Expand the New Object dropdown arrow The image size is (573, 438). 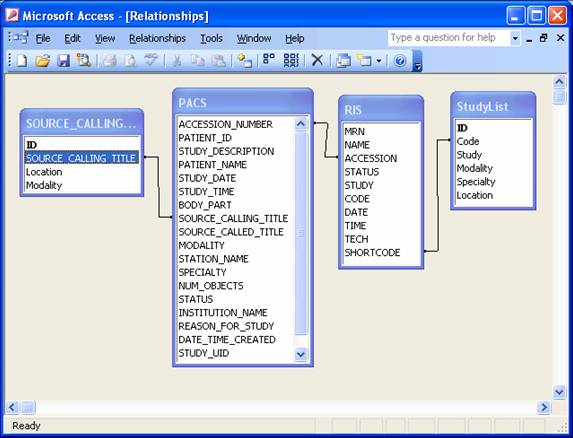pyautogui.click(x=379, y=61)
